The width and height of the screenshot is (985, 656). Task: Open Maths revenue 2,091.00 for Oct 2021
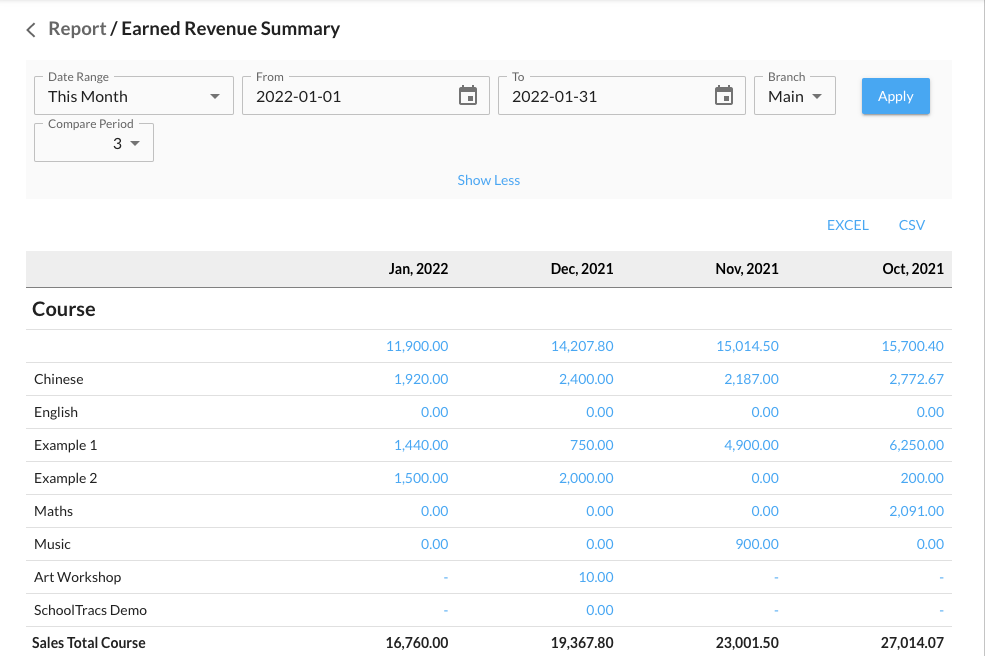916,511
